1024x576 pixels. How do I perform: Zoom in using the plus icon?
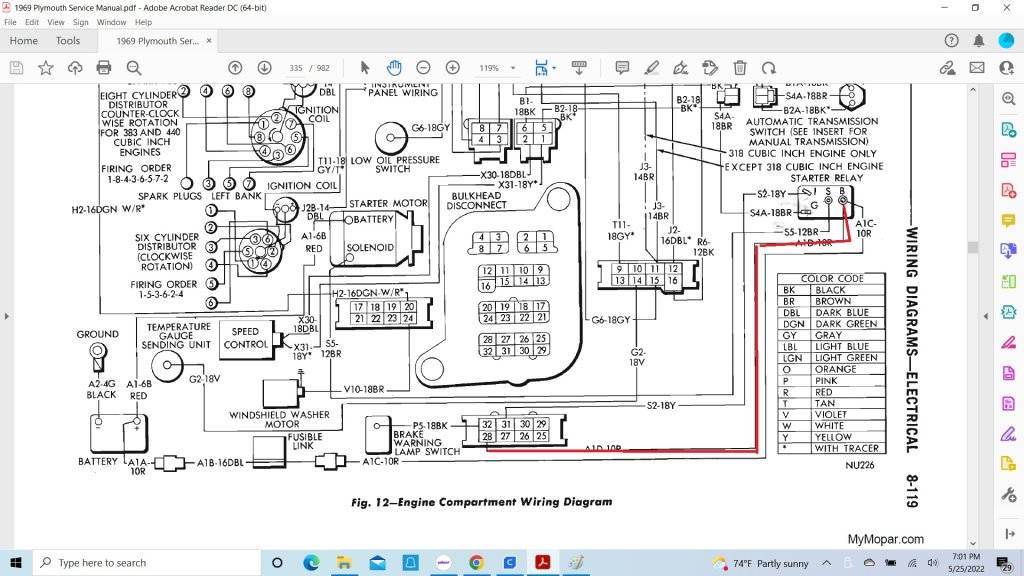452,67
